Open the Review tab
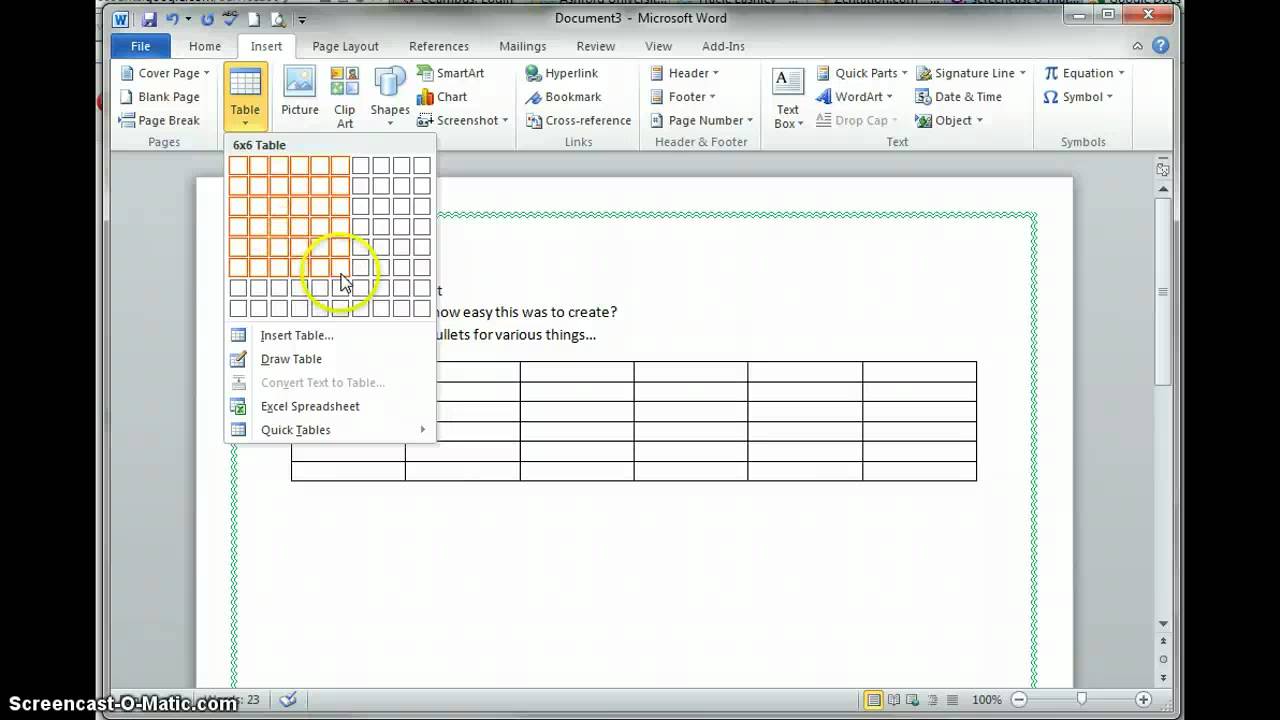1280x720 pixels. [x=596, y=46]
